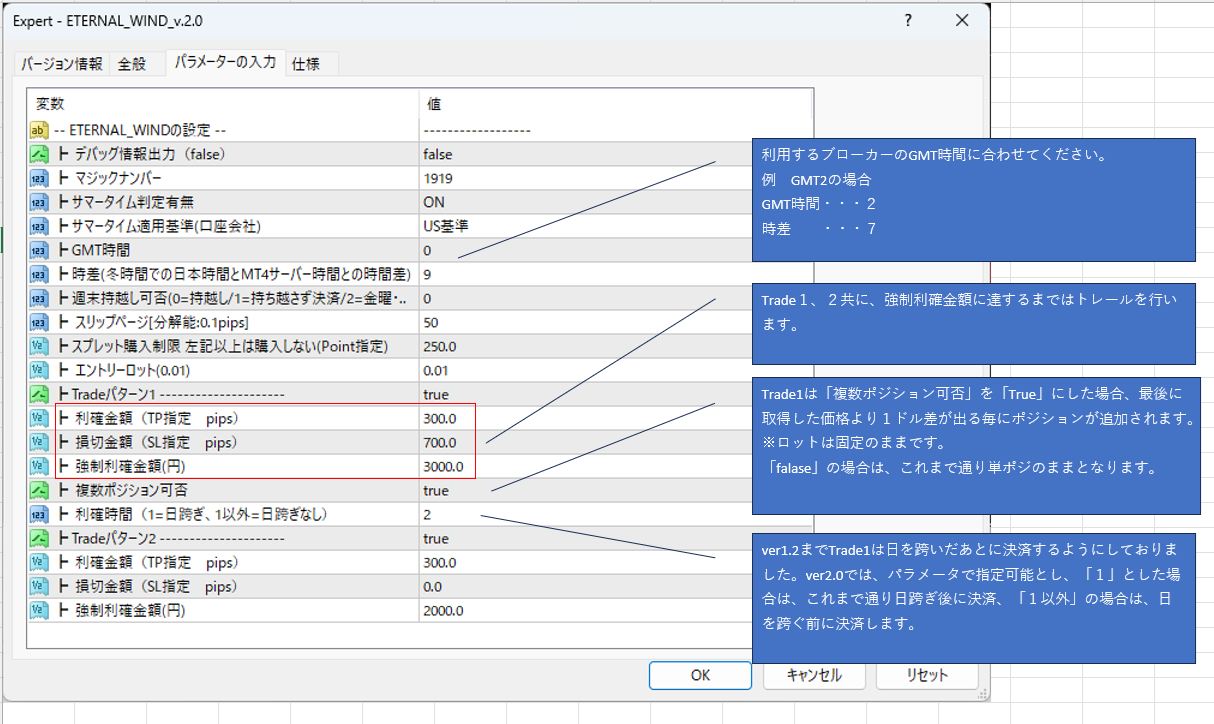Click the icon beside Tradeパターン1 row
1214x724 pixels.
pos(39,394)
